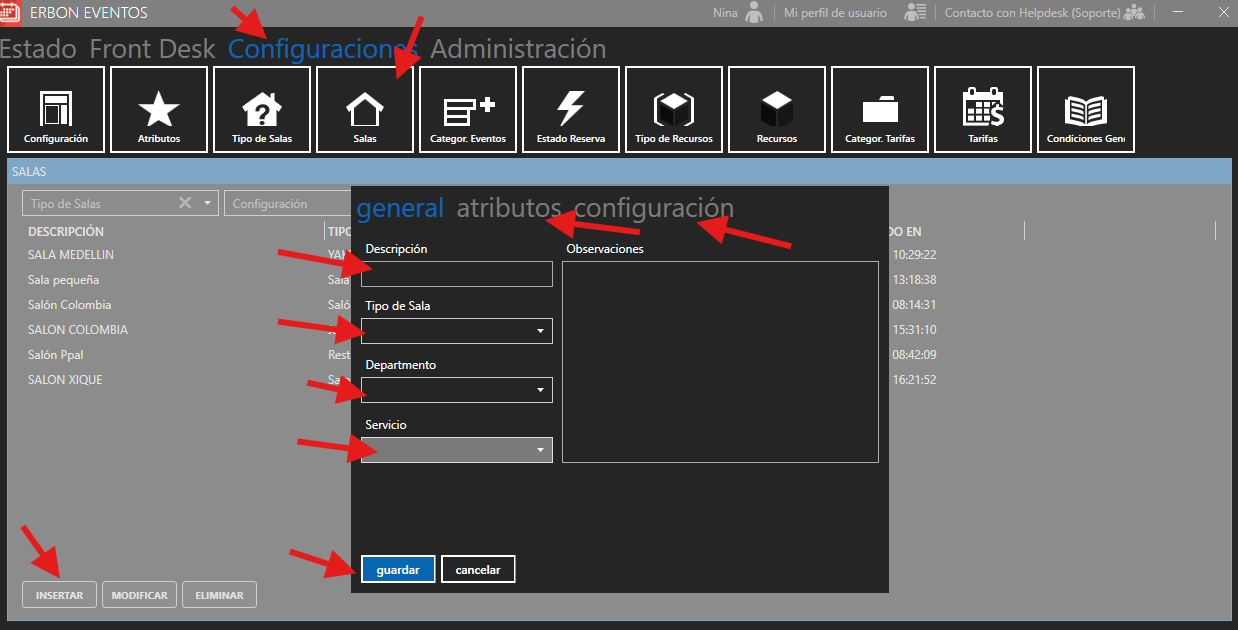The image size is (1238, 630).
Task: Open the Condiciones Generales book tile
Action: pyautogui.click(x=1086, y=109)
